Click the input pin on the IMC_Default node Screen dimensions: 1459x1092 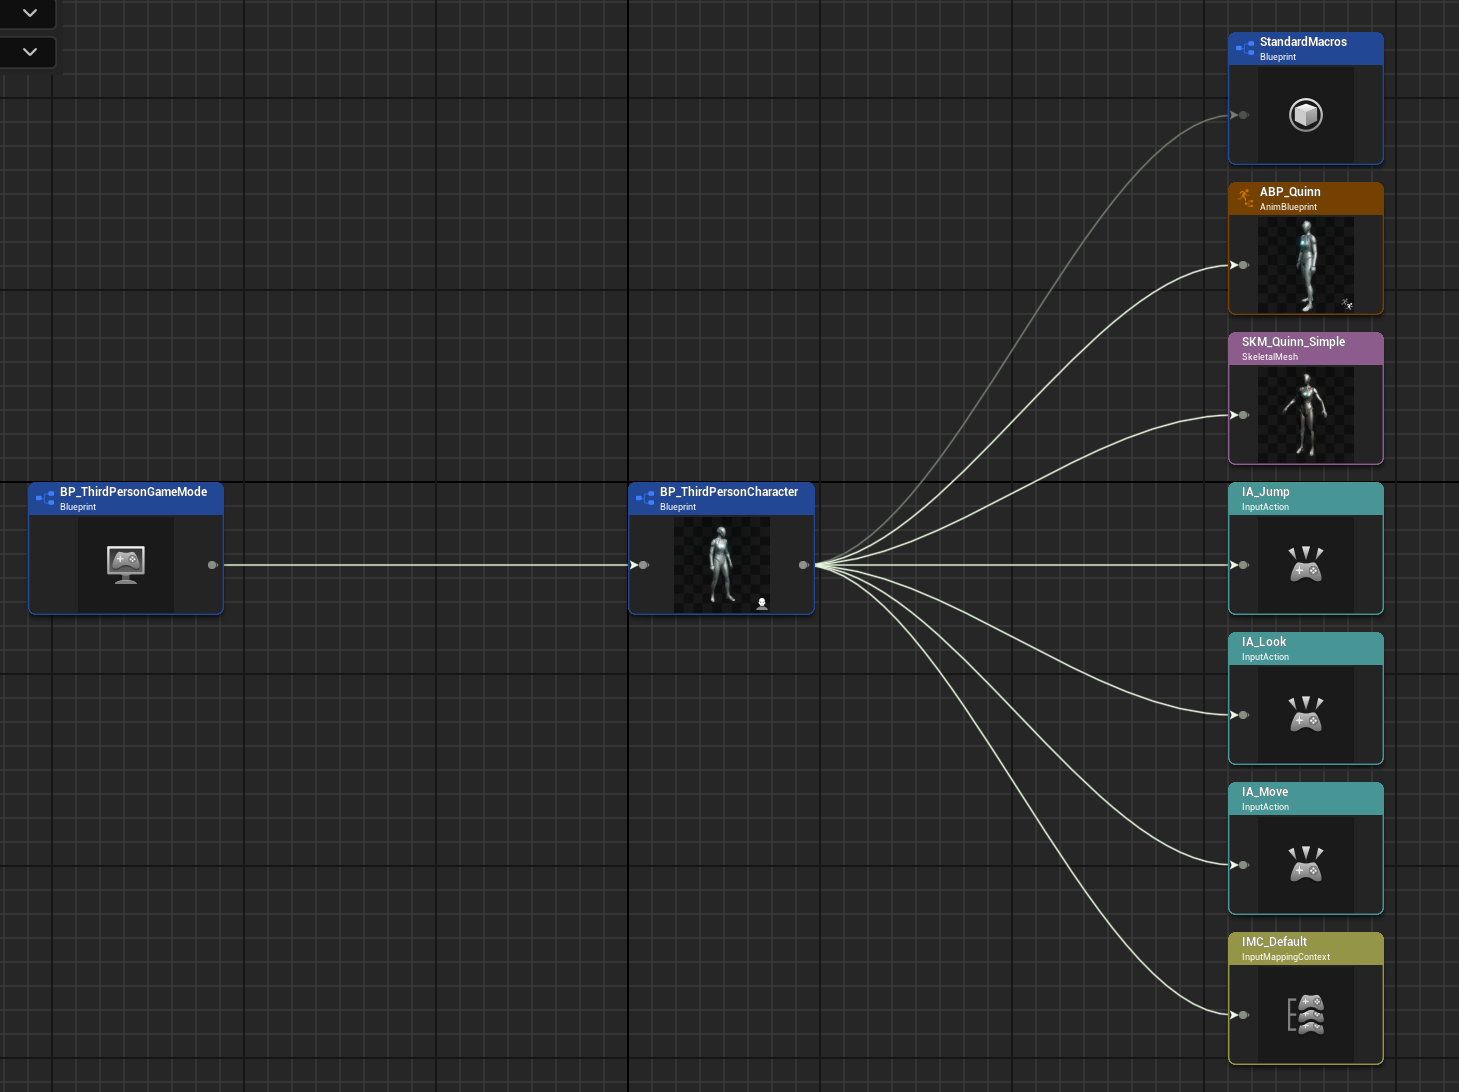coord(1243,1015)
